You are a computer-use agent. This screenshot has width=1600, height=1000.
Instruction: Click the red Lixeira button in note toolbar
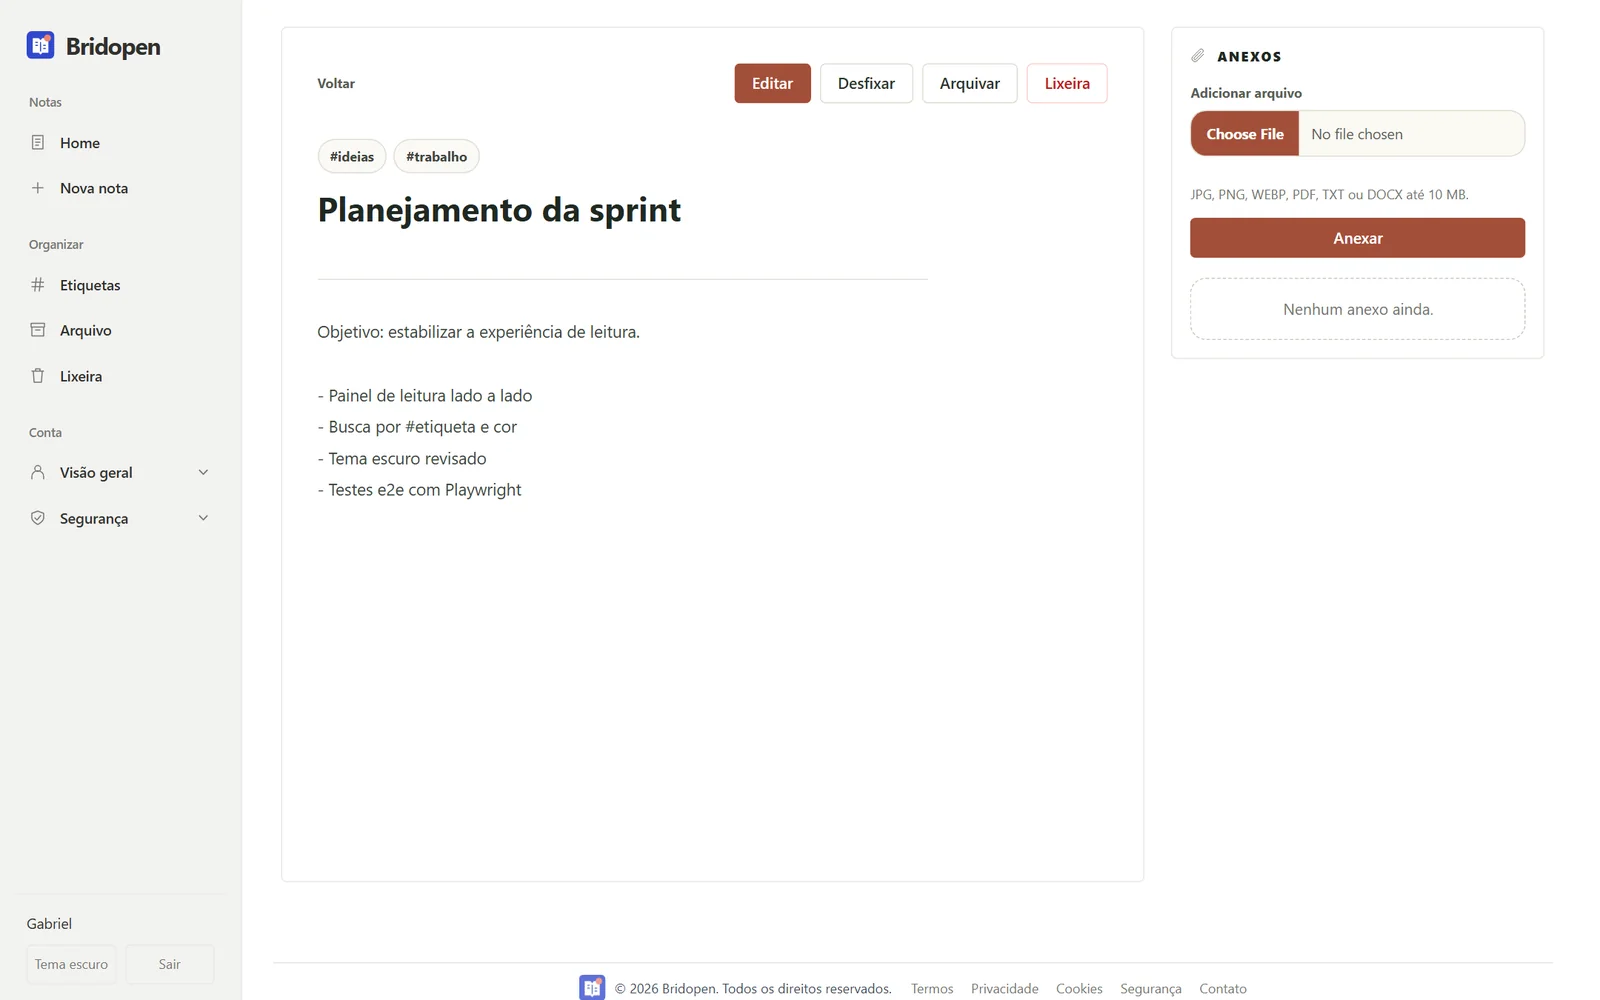tap(1067, 83)
